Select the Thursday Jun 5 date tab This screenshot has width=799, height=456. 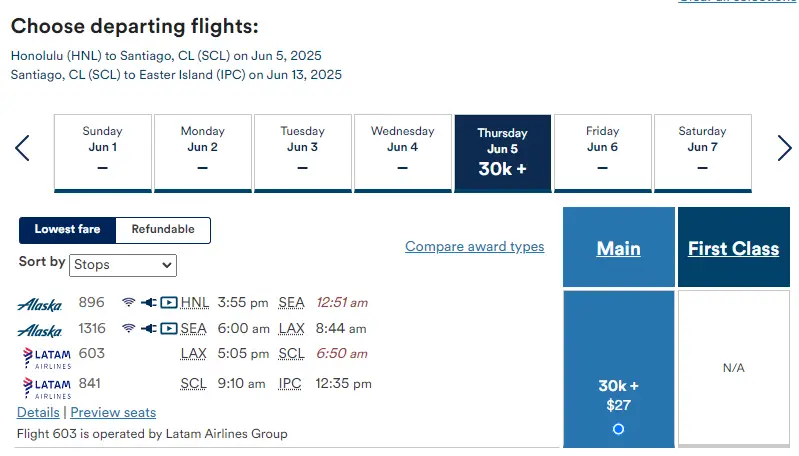[502, 152]
